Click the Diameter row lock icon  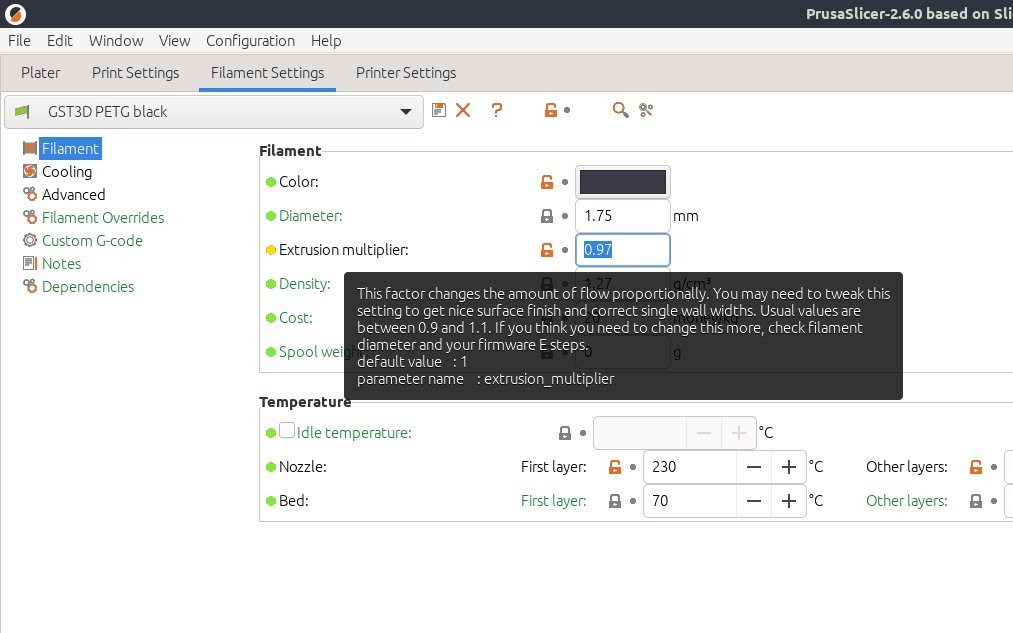547,216
